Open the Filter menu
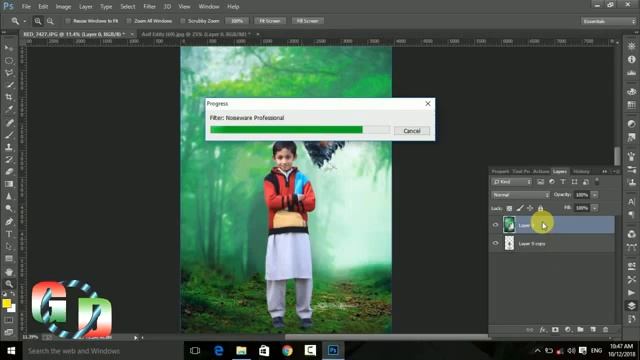640x360 pixels. 149,7
